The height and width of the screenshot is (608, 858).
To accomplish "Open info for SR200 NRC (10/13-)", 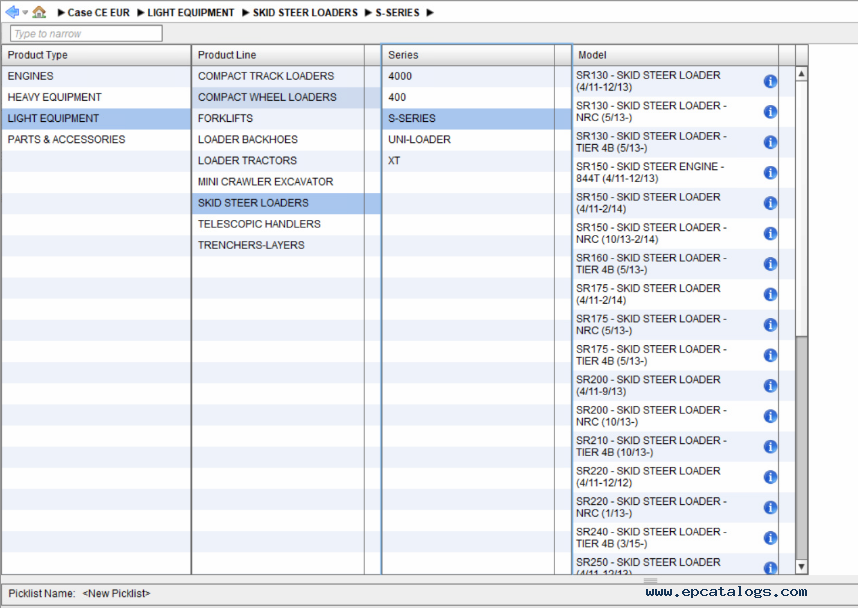I will click(x=770, y=416).
